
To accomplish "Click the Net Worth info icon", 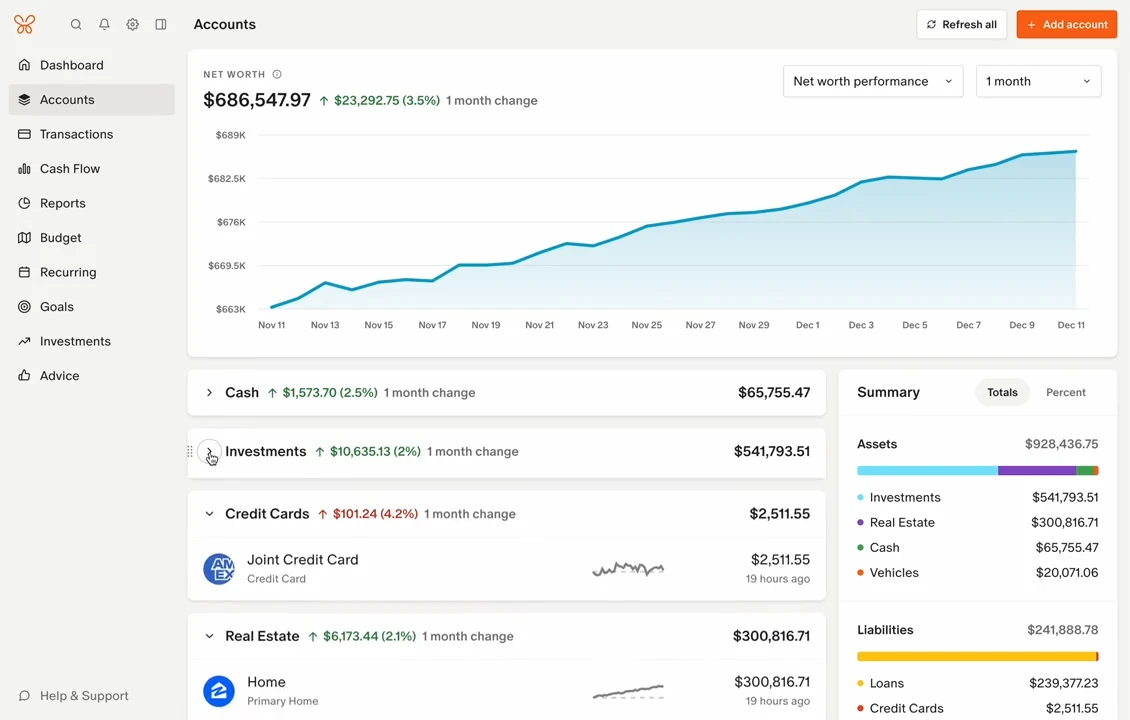I will point(277,74).
